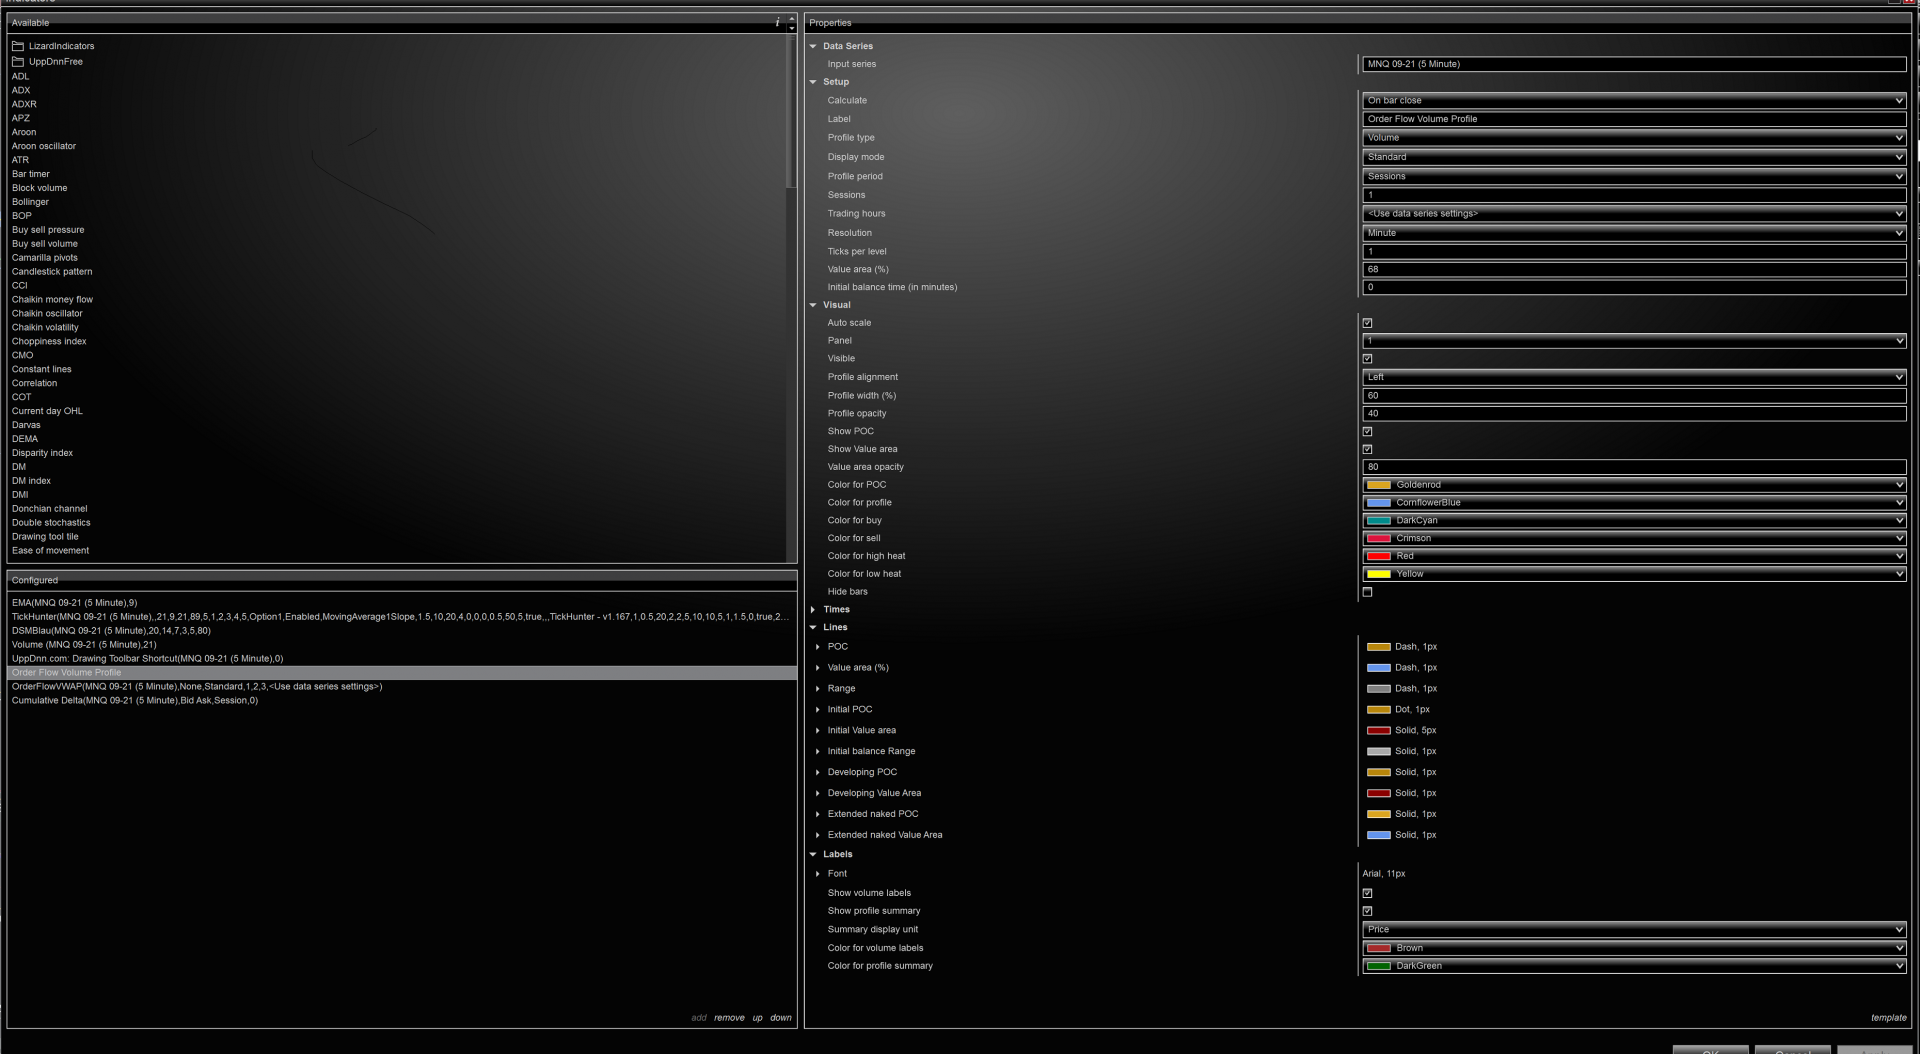Open the template link
This screenshot has width=1920, height=1054.
coord(1888,1018)
